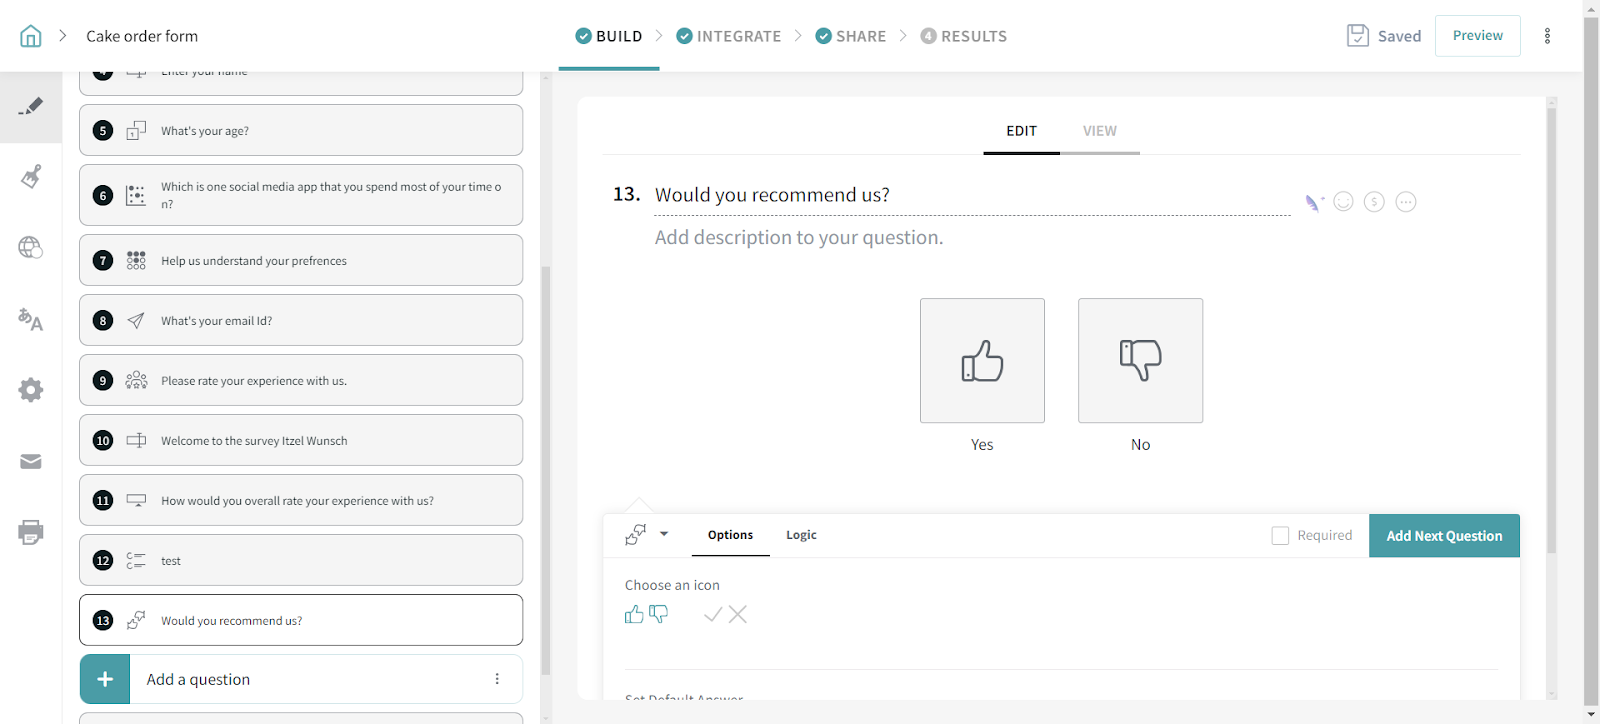Open the email envelope icon in sidebar
This screenshot has width=1600, height=724.
point(31,461)
